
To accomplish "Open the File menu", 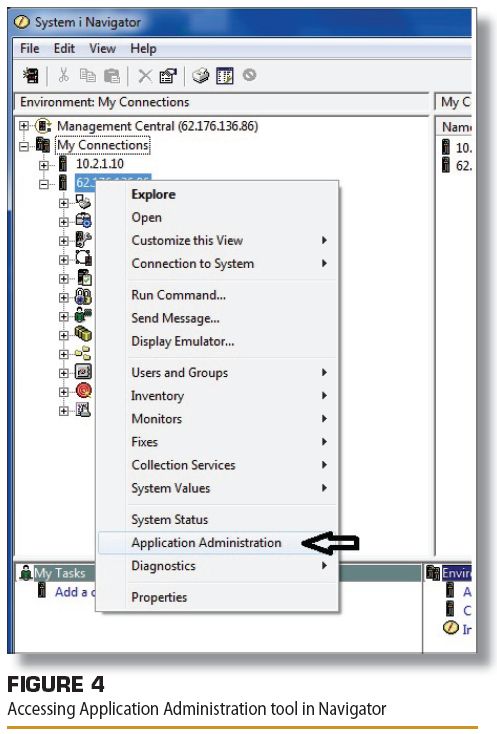I will (29, 48).
